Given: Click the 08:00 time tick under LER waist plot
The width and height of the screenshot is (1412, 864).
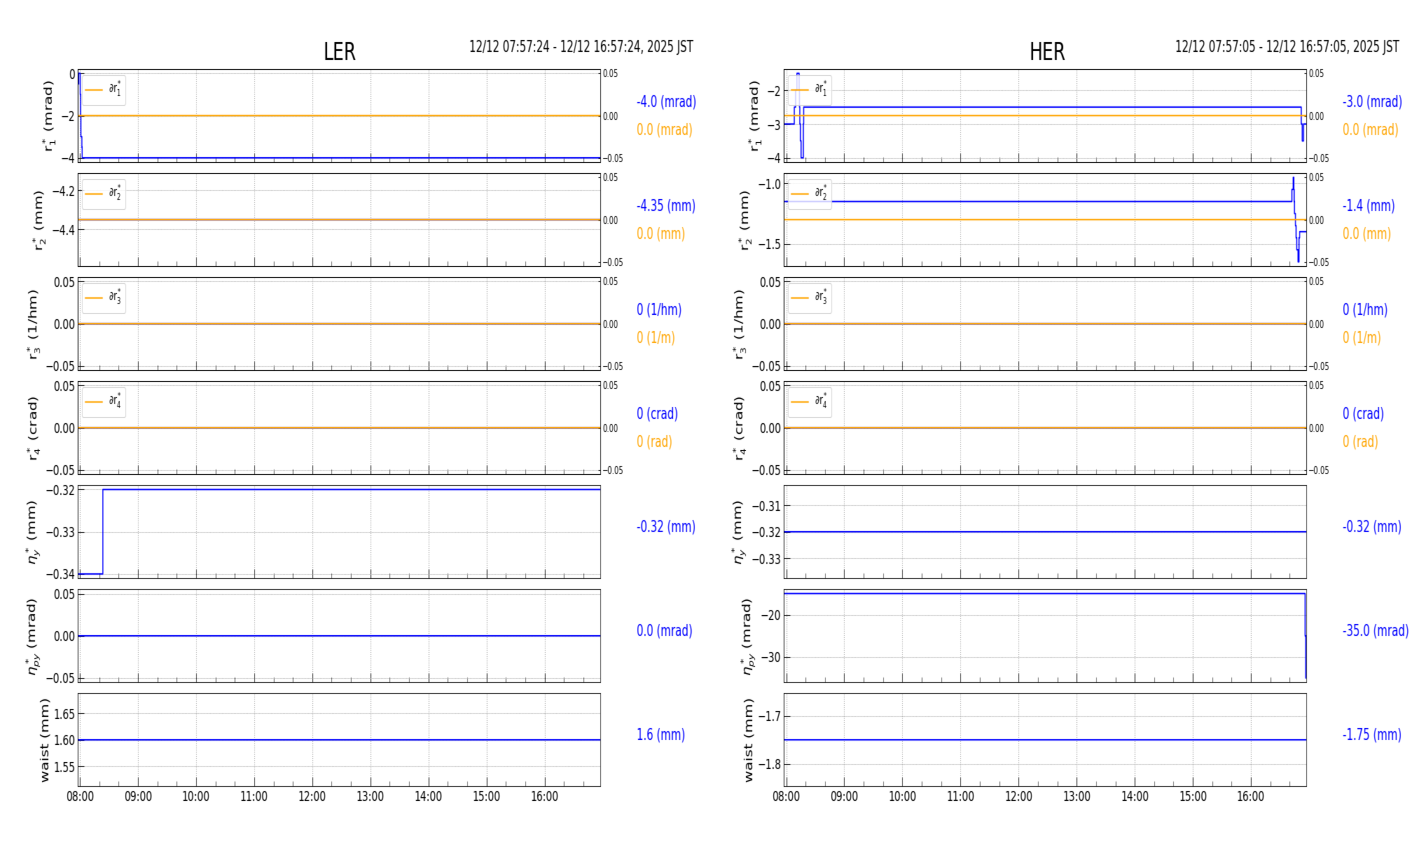Looking at the screenshot, I should click(x=80, y=797).
